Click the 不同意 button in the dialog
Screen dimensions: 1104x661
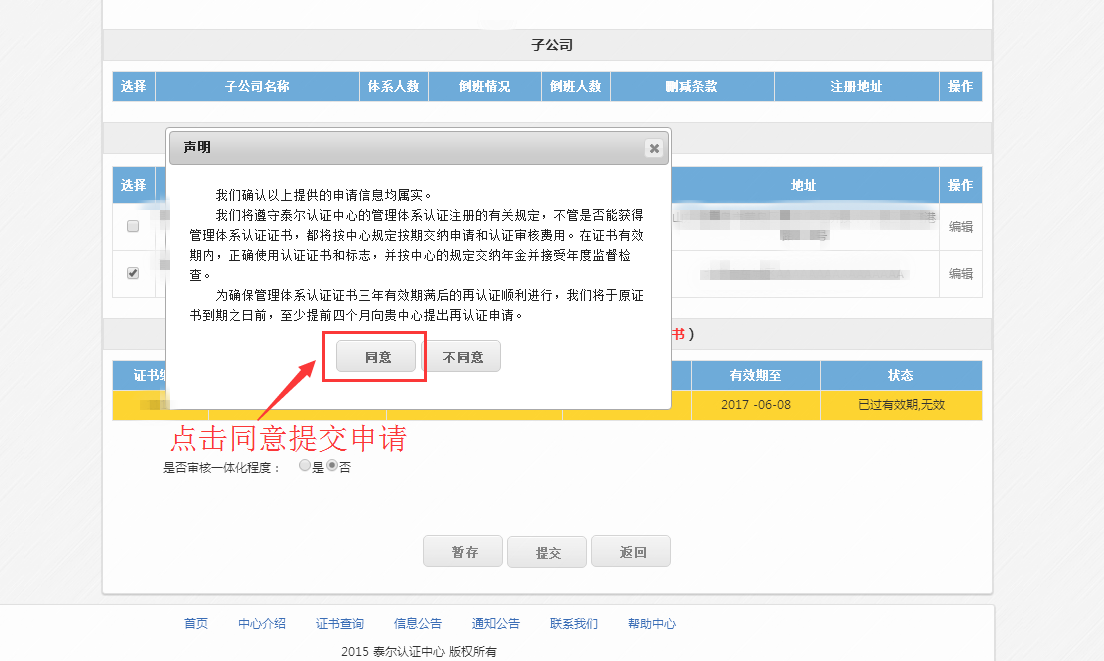tap(462, 357)
